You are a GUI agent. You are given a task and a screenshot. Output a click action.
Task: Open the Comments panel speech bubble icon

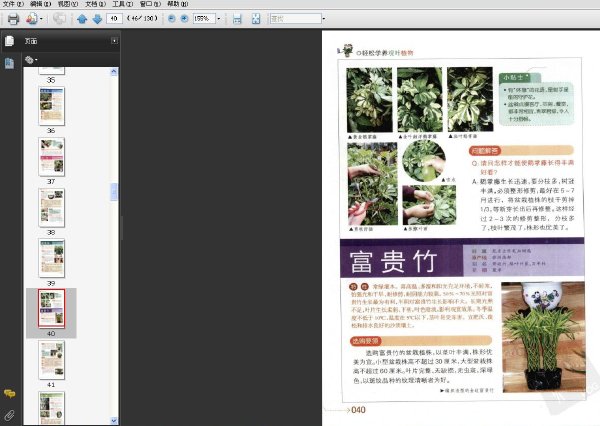pyautogui.click(x=9, y=393)
